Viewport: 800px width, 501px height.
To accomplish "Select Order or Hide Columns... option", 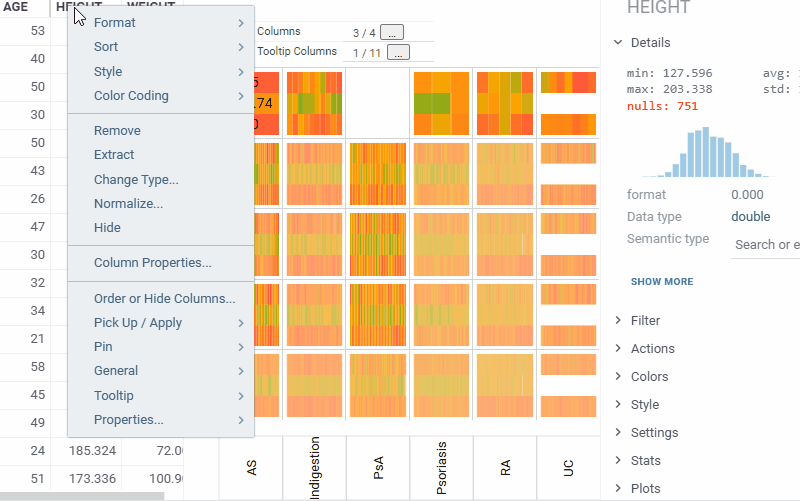I will coord(164,299).
